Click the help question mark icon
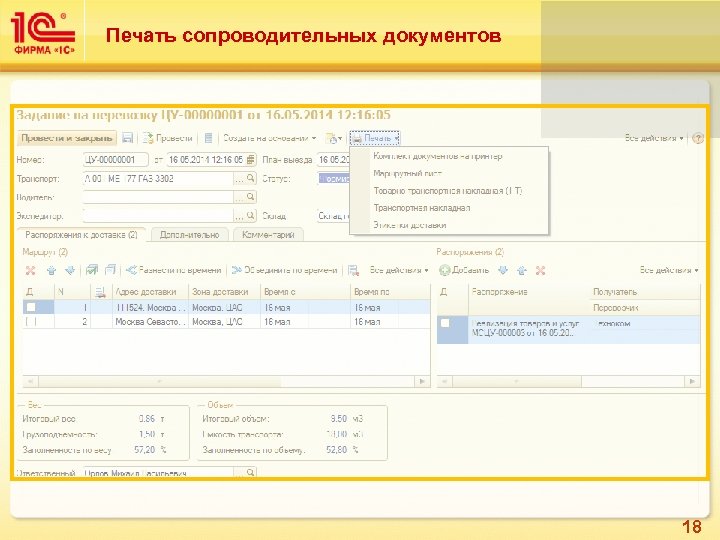 pyautogui.click(x=698, y=138)
